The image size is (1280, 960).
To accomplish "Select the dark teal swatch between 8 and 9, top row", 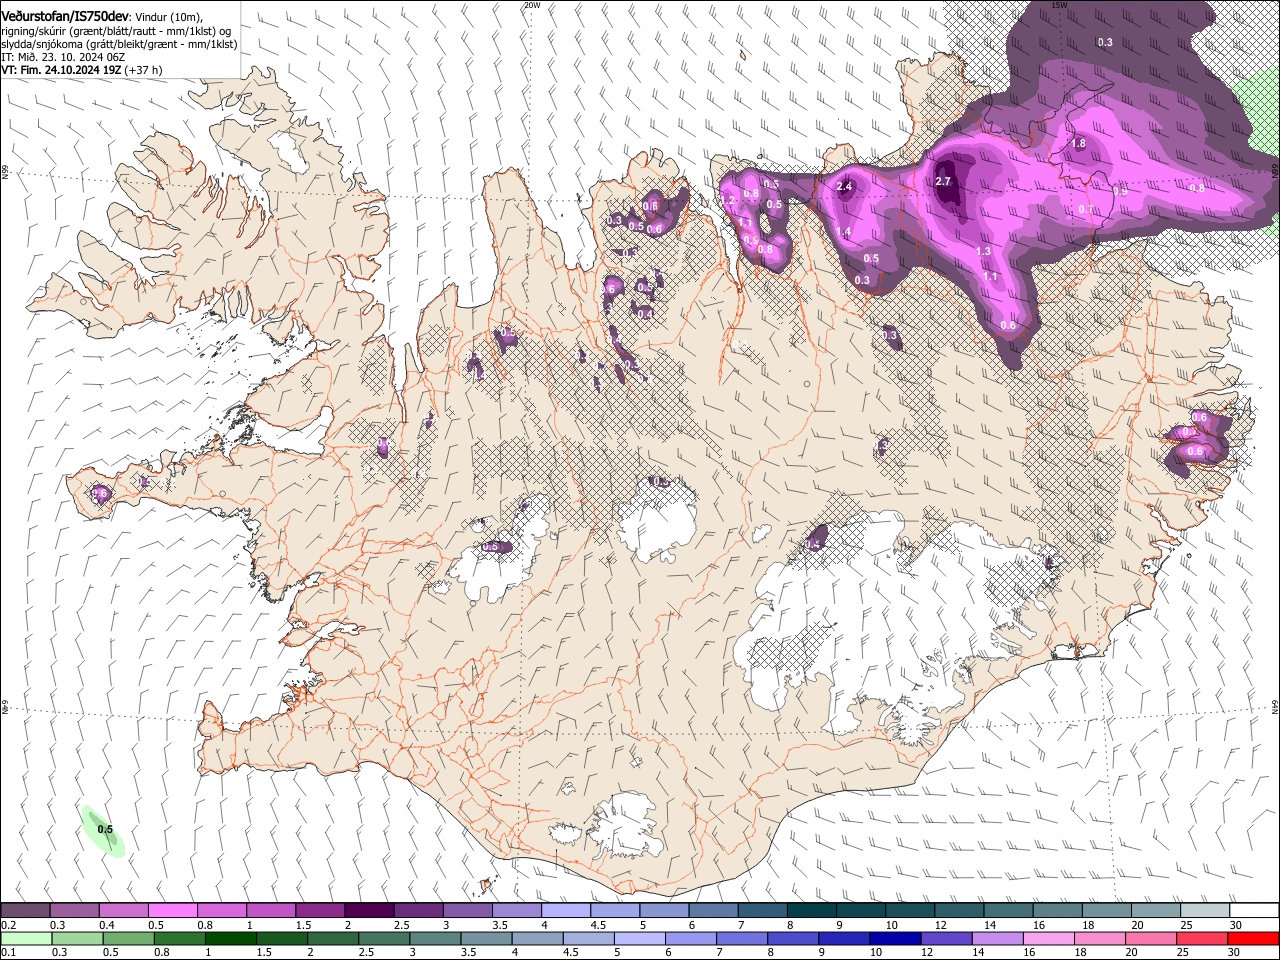I will (812, 910).
